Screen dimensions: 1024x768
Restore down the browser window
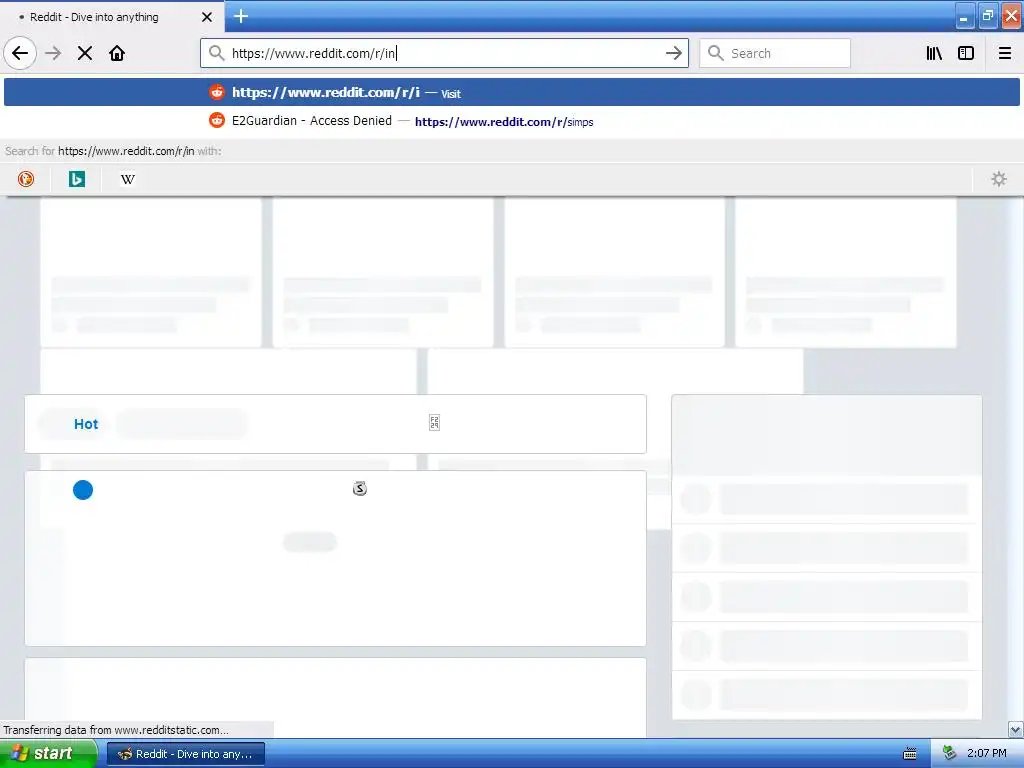point(988,16)
